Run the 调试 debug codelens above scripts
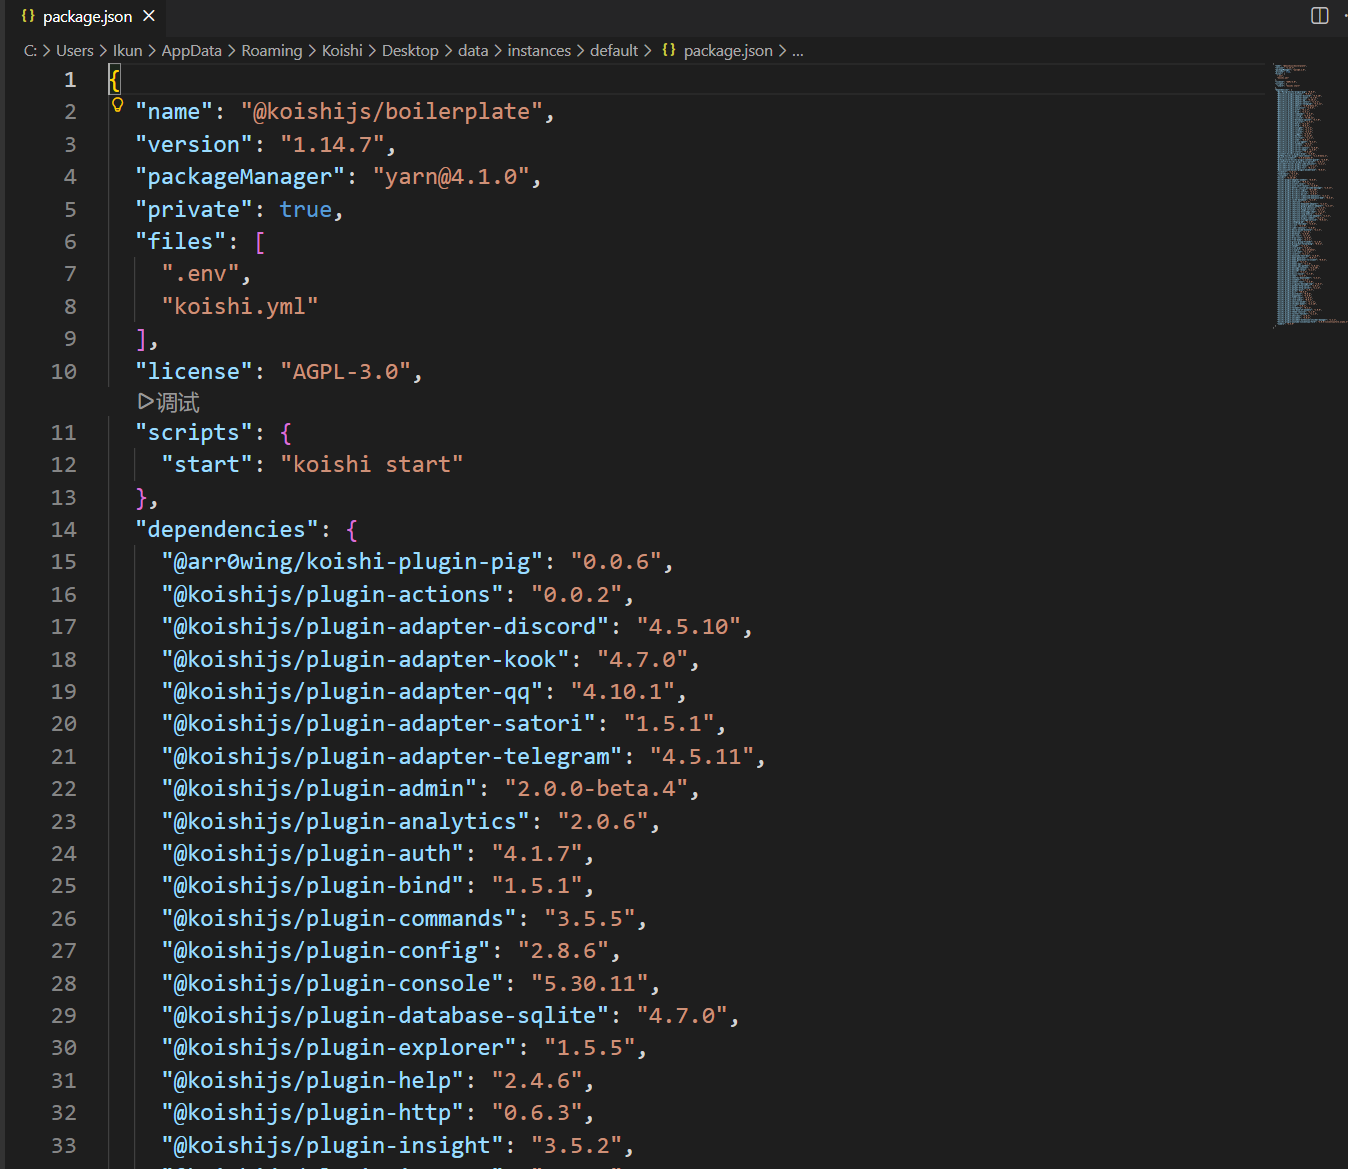This screenshot has height=1169, width=1348. [169, 402]
